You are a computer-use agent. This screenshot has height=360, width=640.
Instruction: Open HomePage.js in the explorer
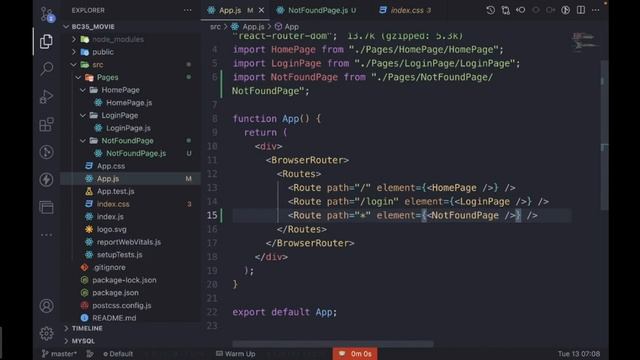129,102
